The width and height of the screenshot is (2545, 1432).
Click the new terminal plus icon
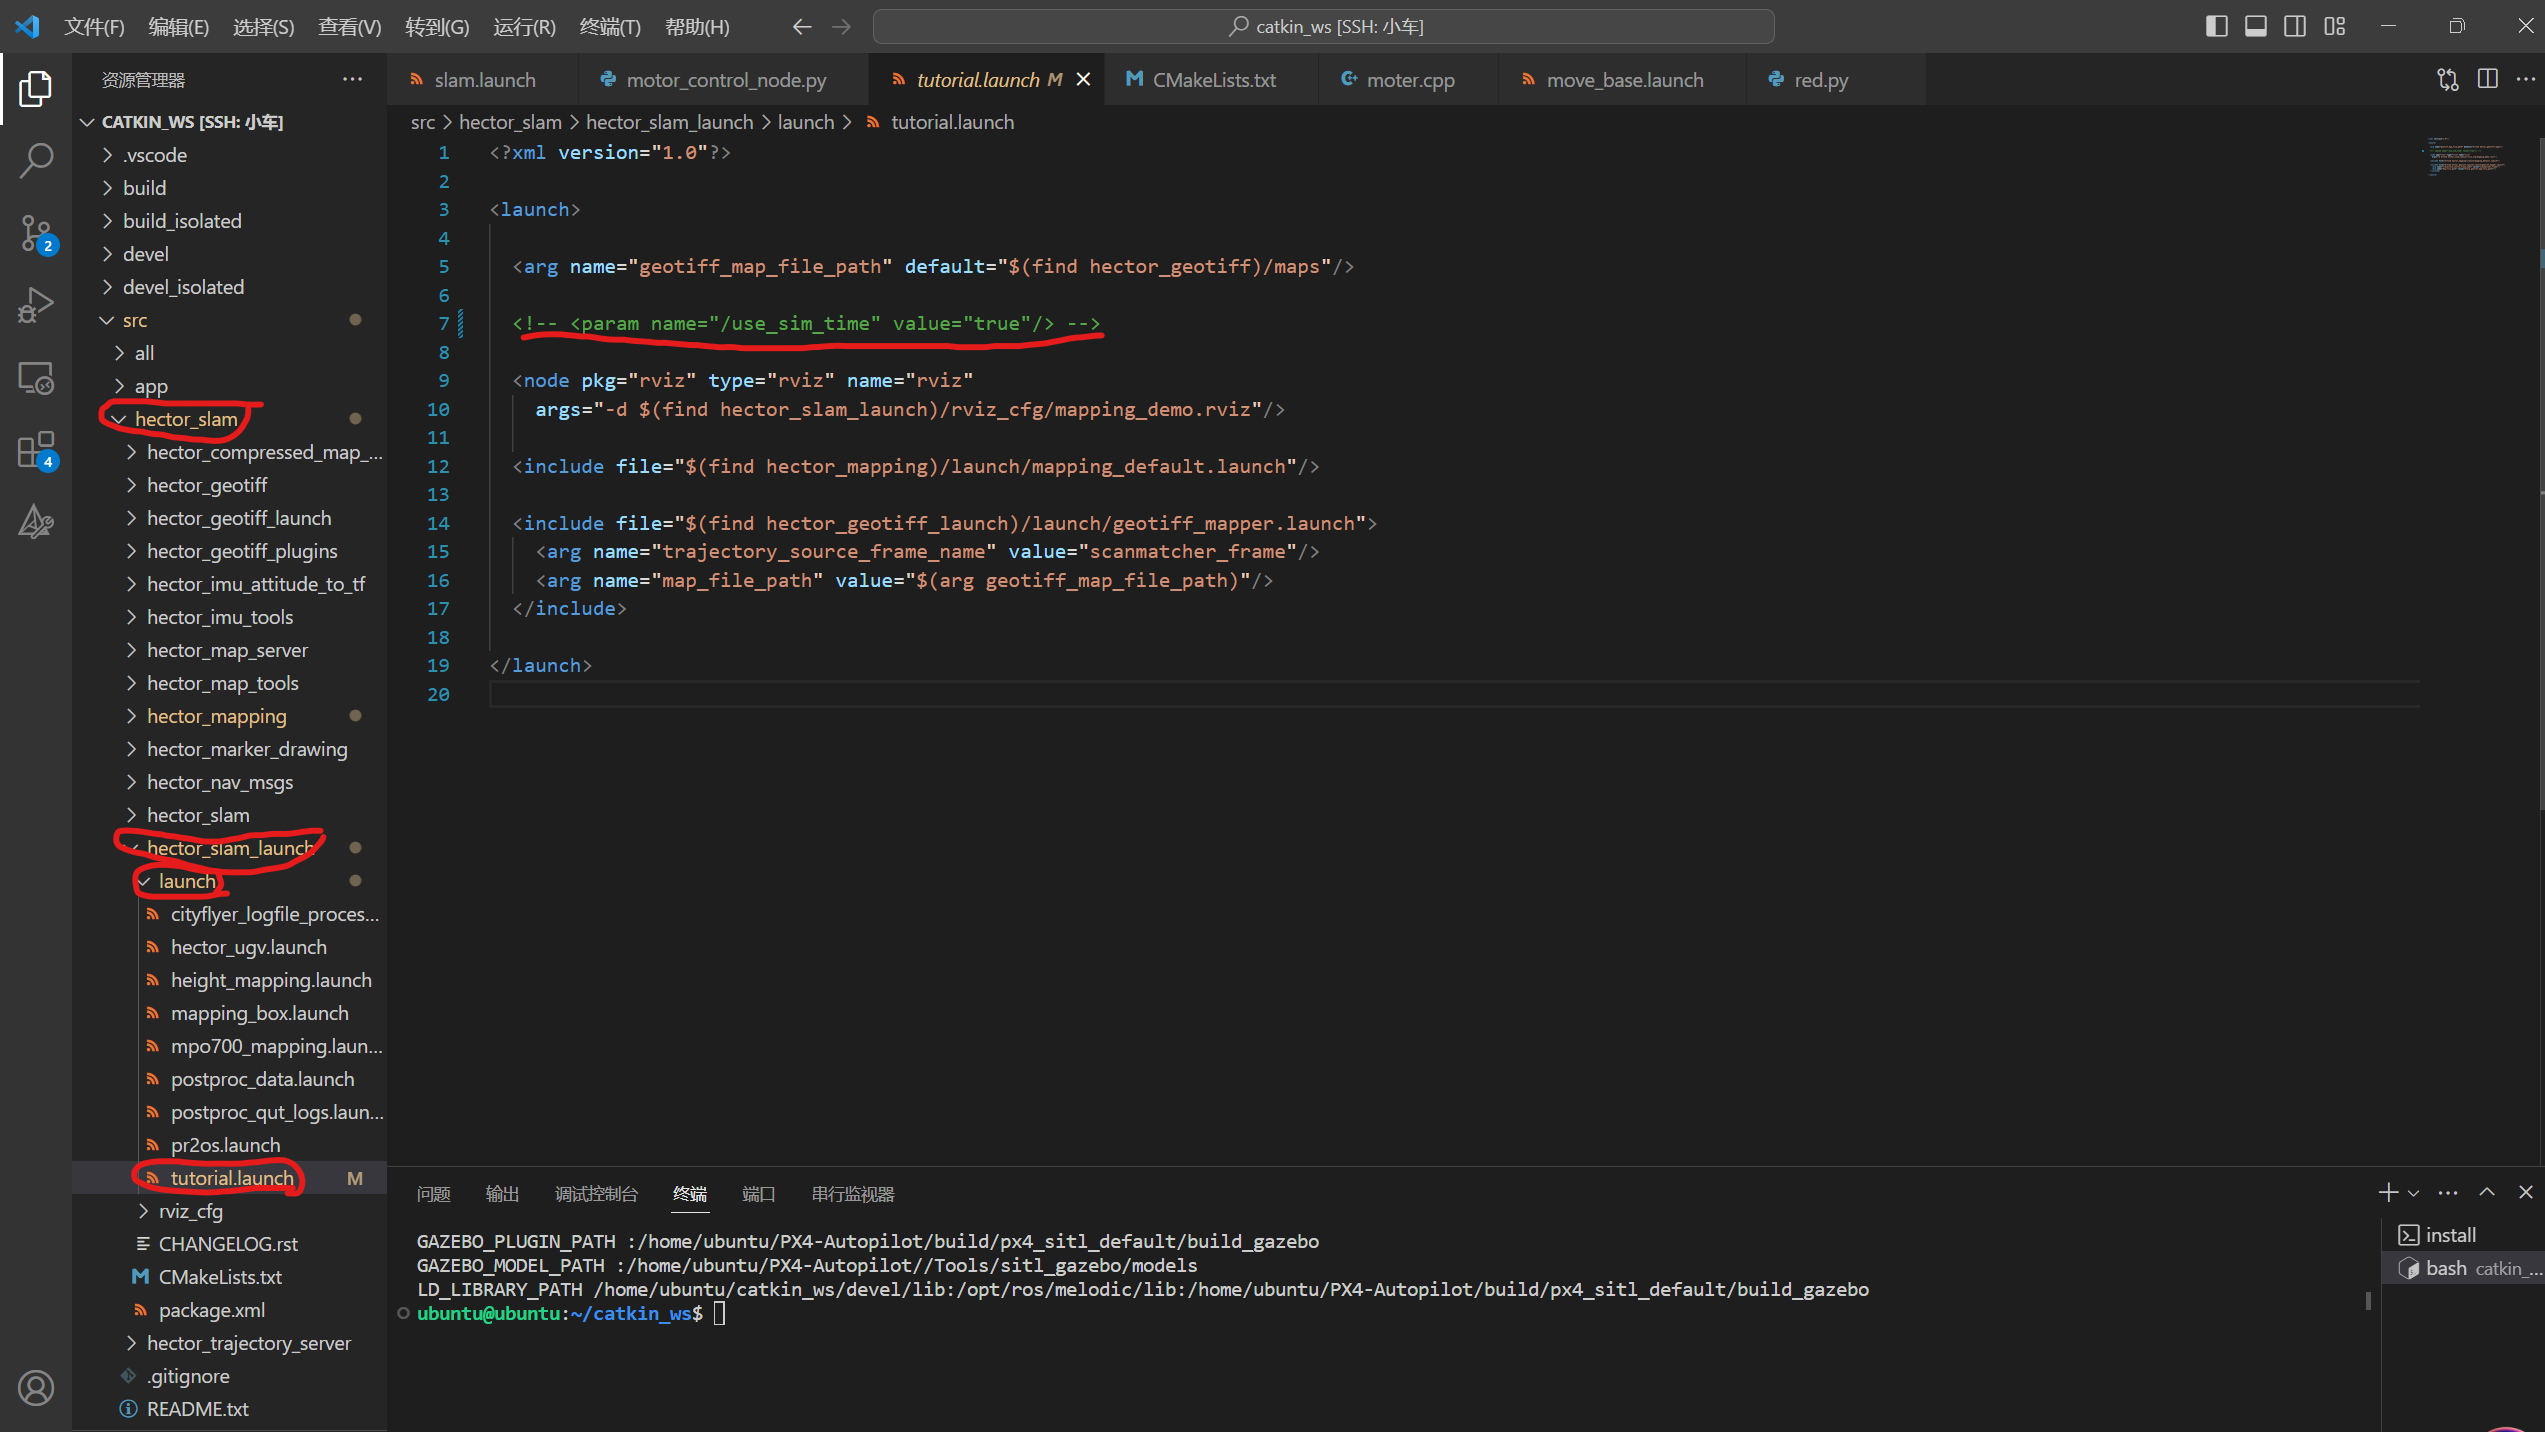pyautogui.click(x=2388, y=1192)
